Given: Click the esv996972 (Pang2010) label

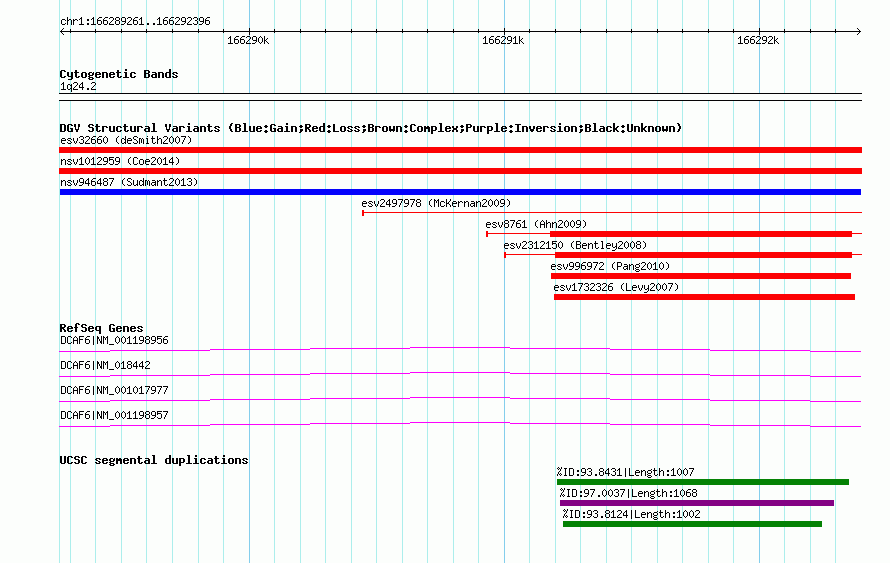Looking at the screenshot, I should coord(610,266).
